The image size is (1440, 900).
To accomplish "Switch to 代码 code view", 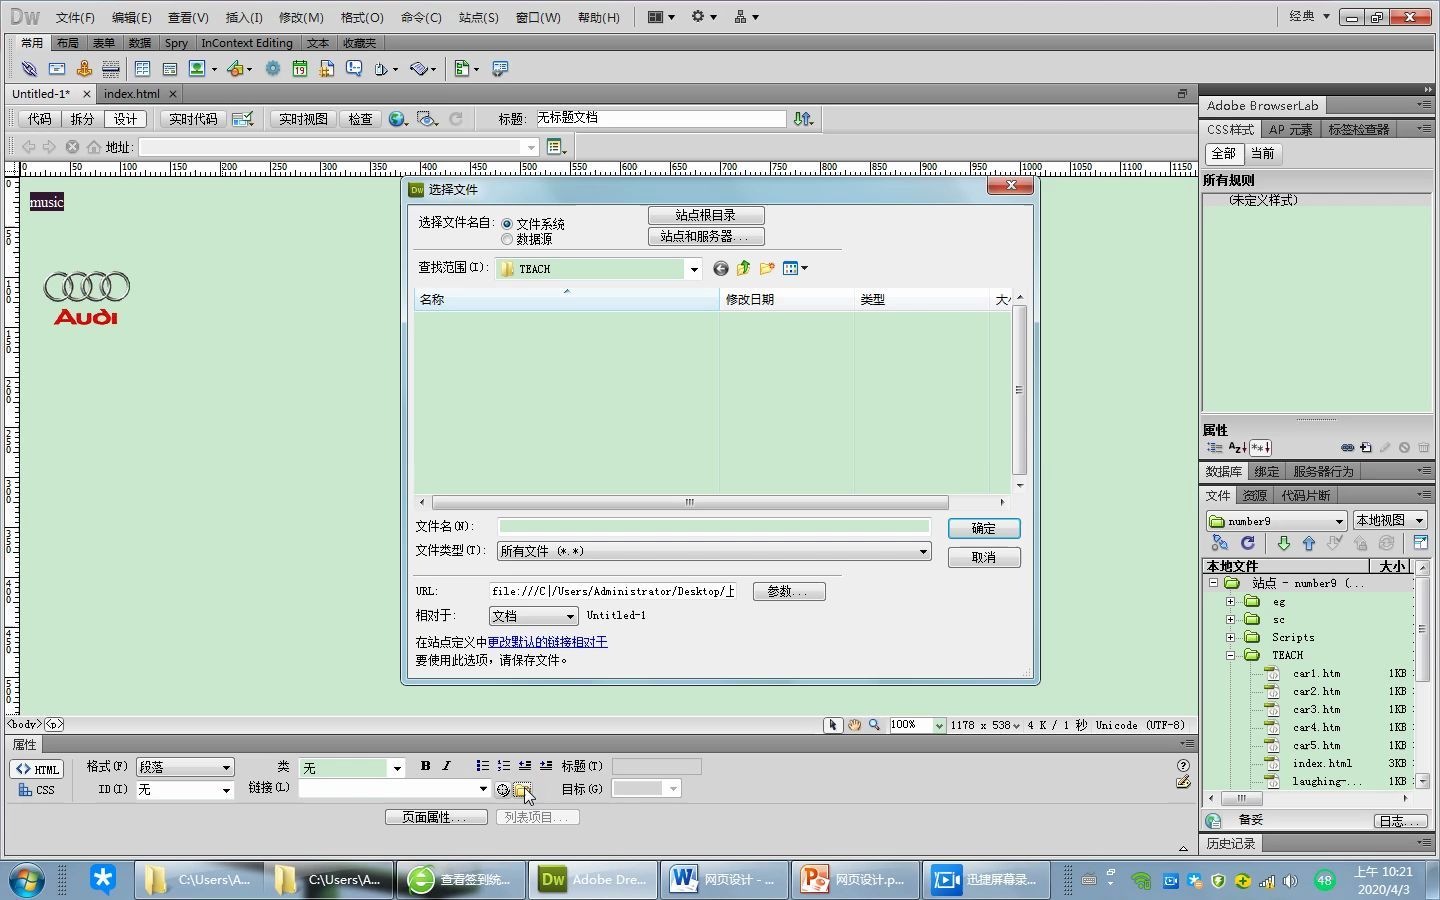I will (x=39, y=119).
